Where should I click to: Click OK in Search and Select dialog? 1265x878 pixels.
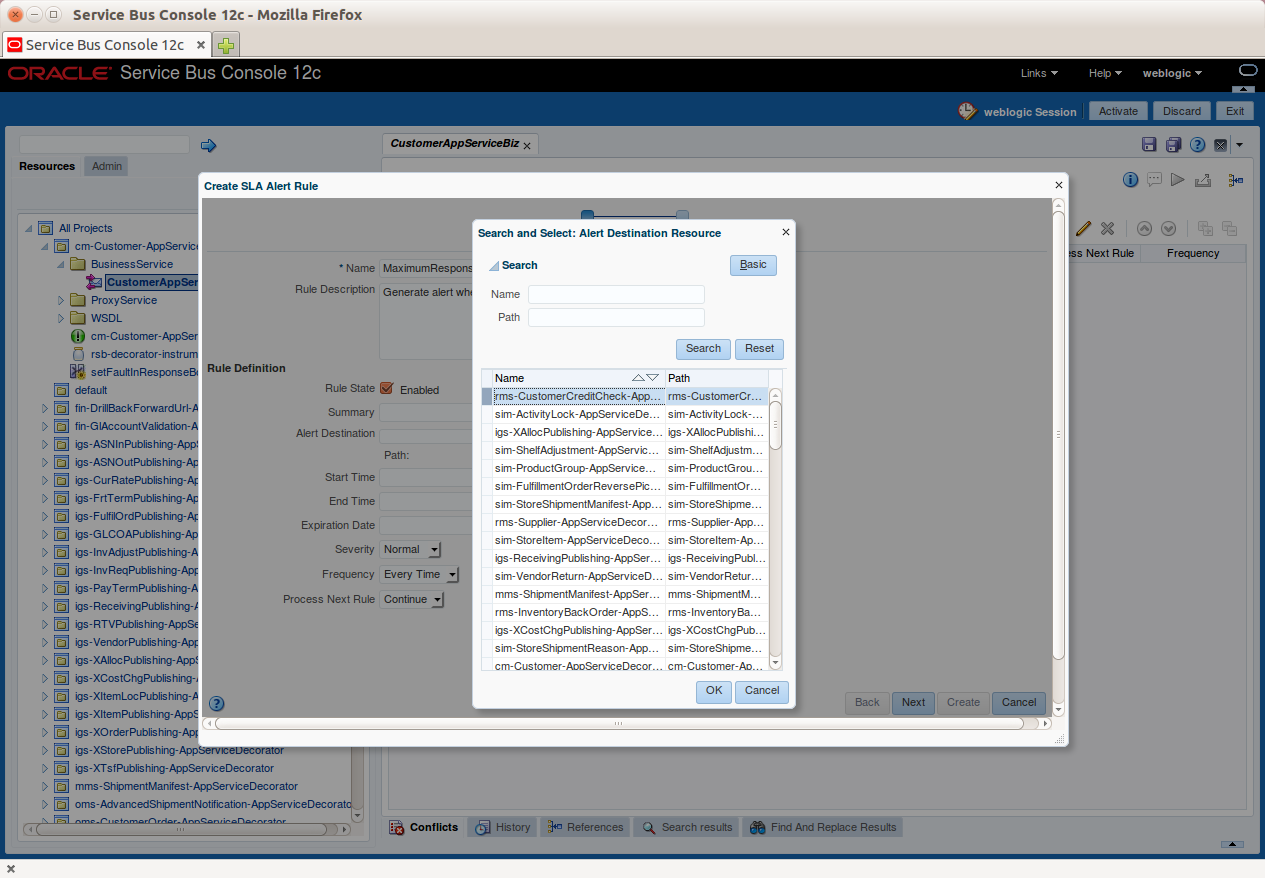pos(714,691)
